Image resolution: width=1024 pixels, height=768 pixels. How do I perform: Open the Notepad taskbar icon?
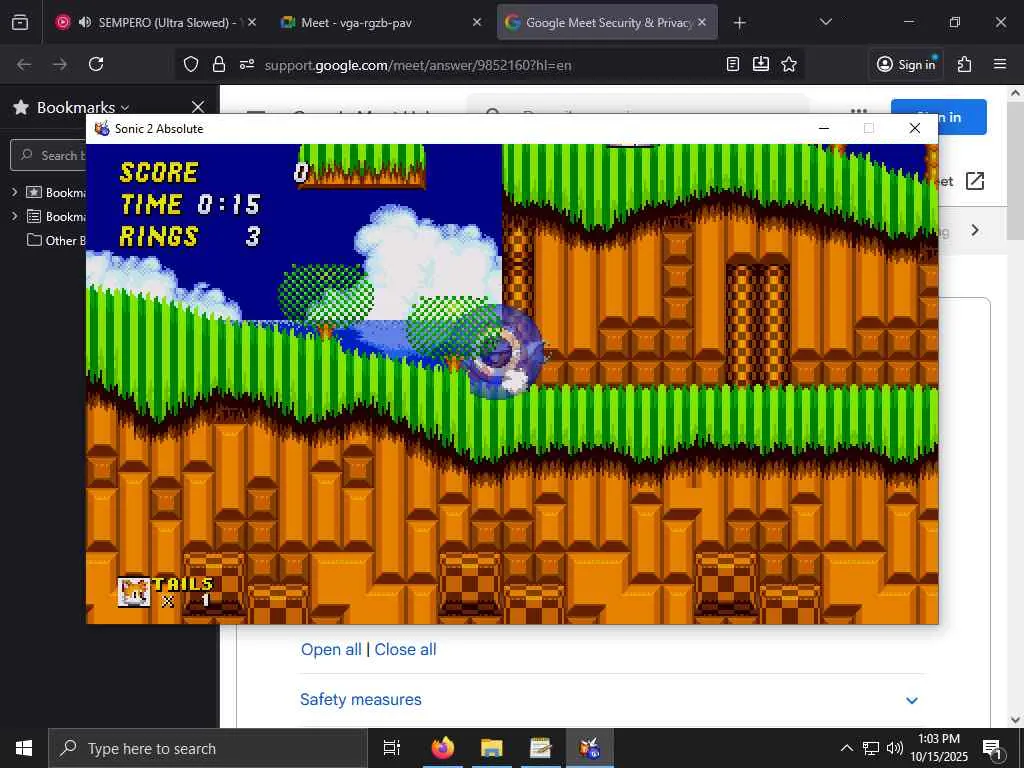coord(541,748)
